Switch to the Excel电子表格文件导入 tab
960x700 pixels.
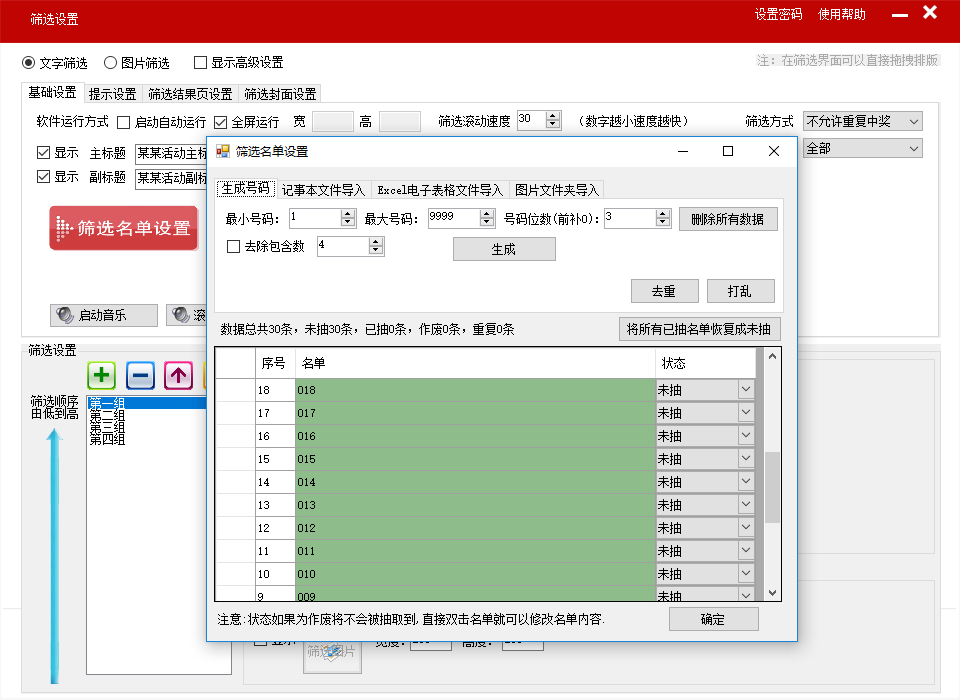point(440,190)
